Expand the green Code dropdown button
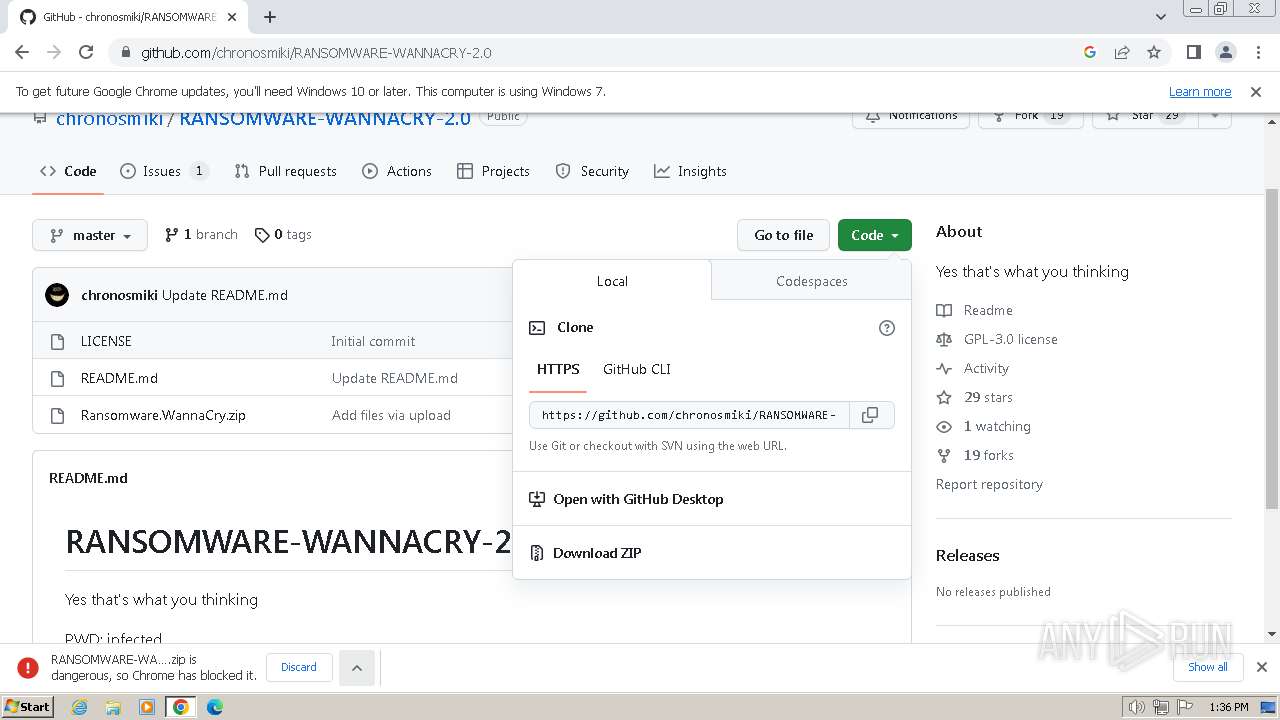 pyautogui.click(x=875, y=235)
